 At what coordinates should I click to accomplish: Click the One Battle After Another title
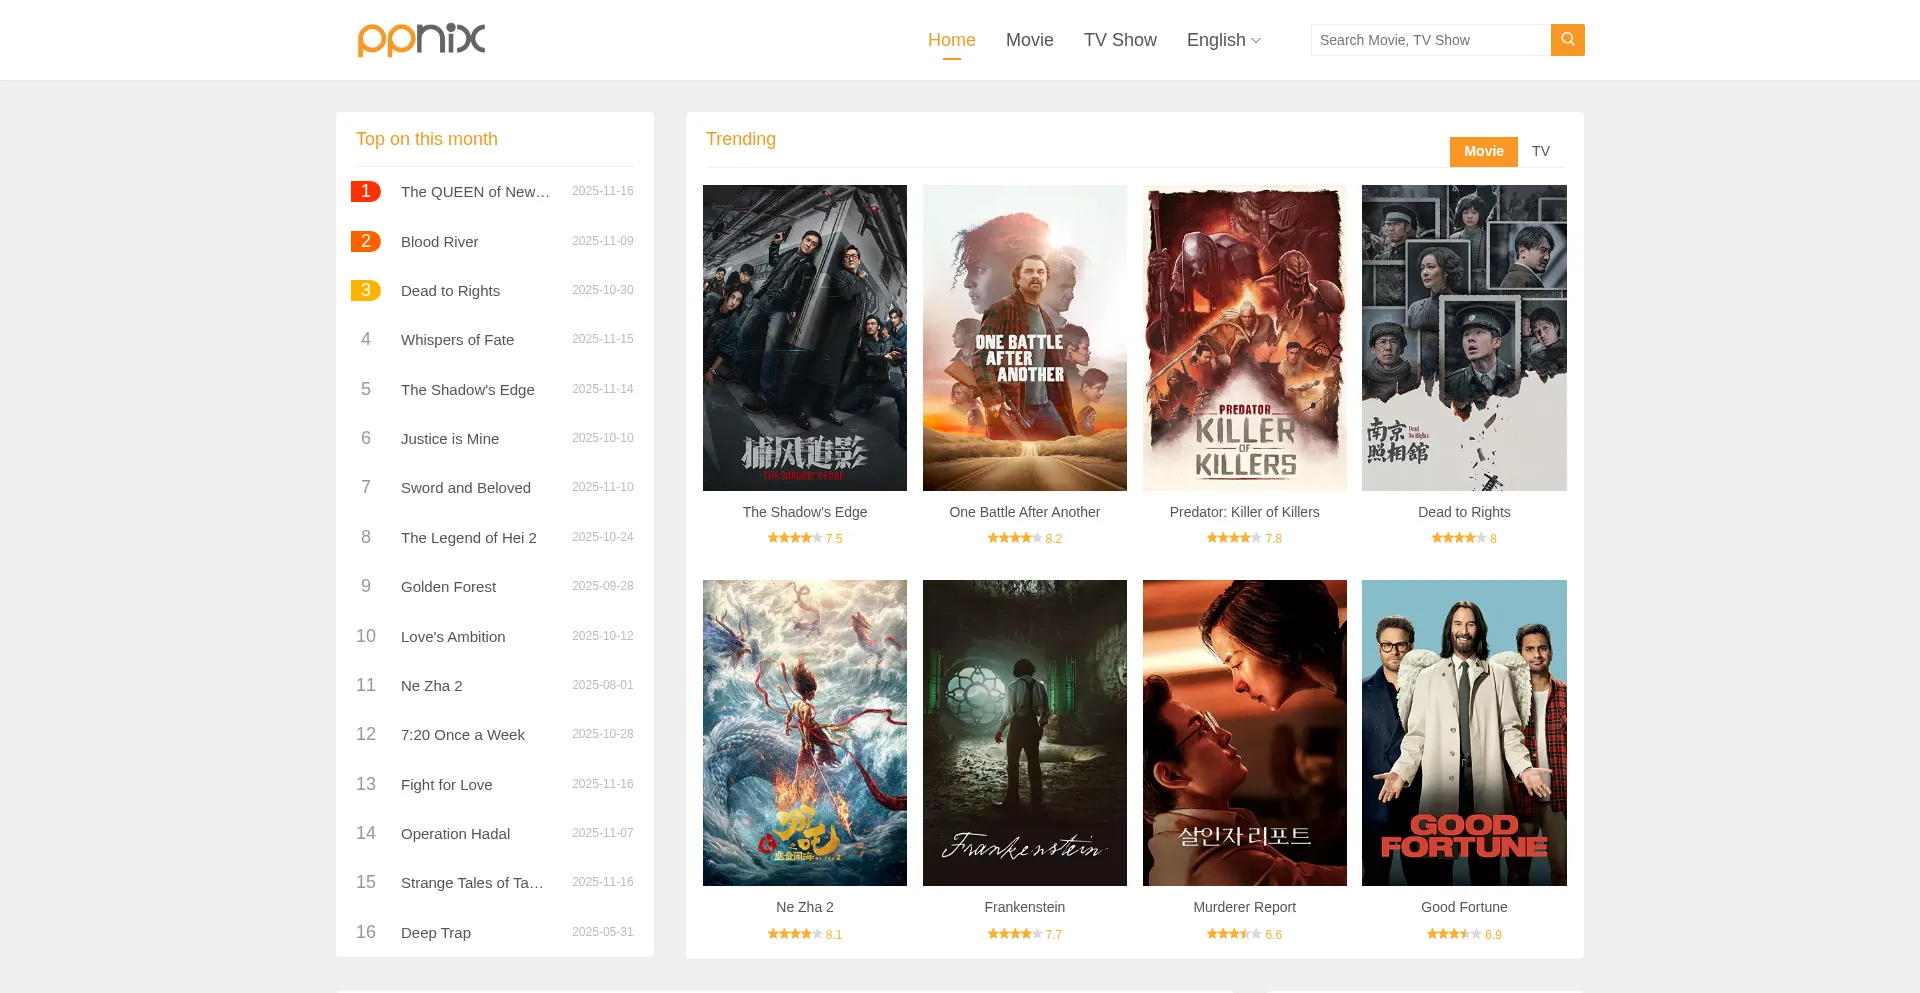(1024, 512)
